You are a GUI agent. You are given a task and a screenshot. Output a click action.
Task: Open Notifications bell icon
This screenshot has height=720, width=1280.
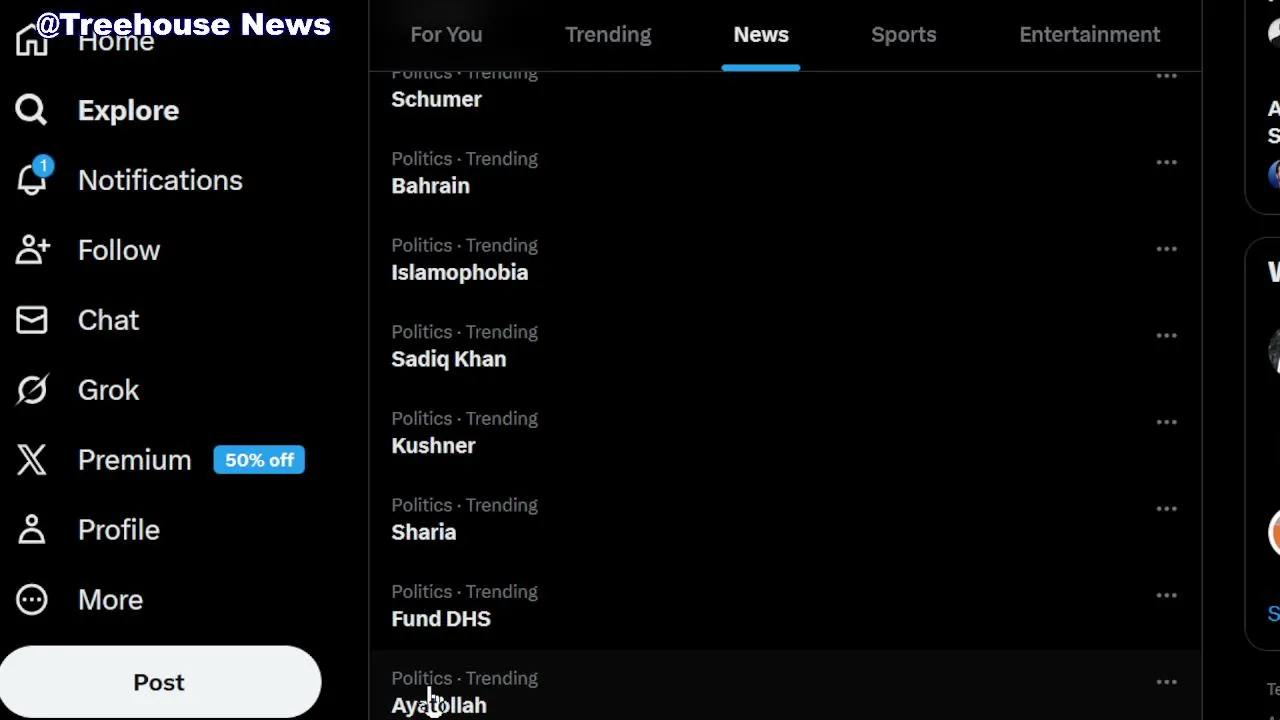(31, 180)
